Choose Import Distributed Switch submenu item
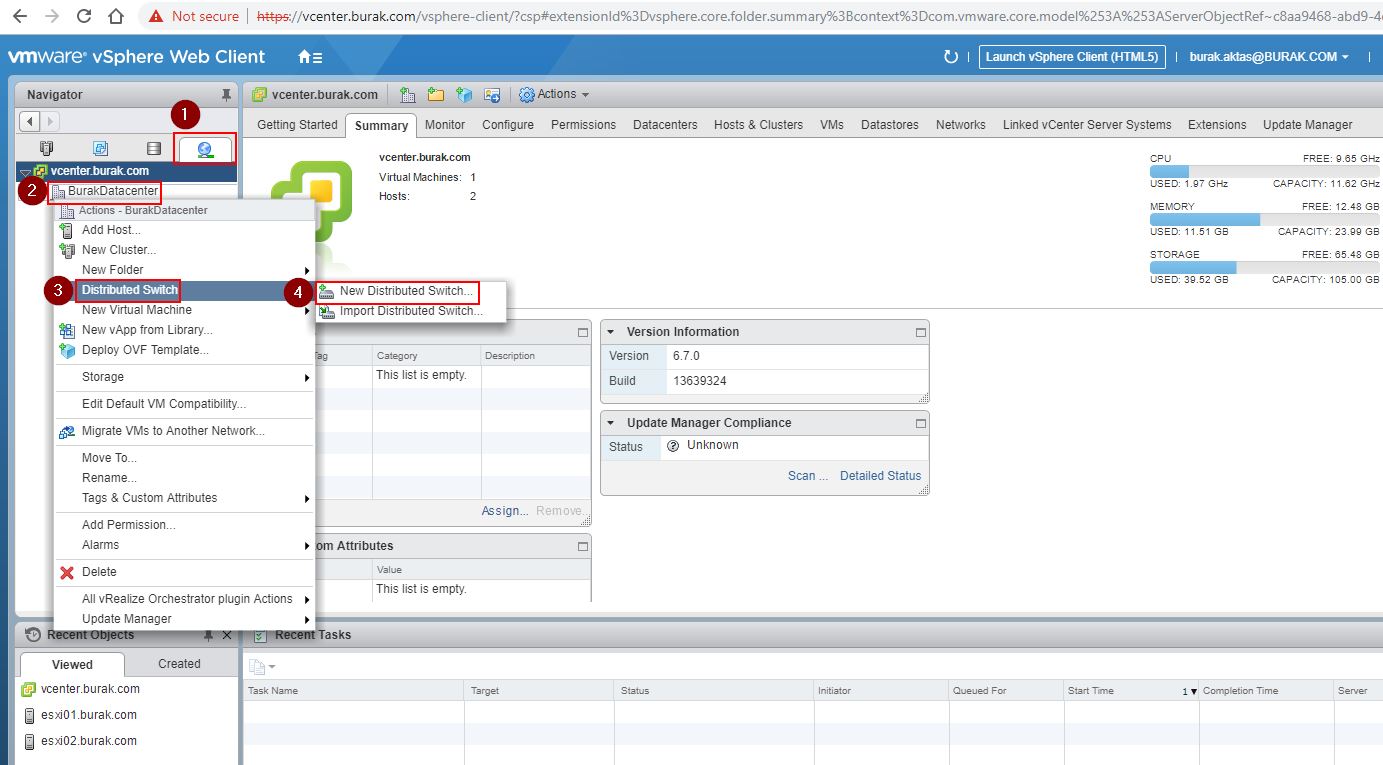This screenshot has width=1383, height=765. (410, 311)
